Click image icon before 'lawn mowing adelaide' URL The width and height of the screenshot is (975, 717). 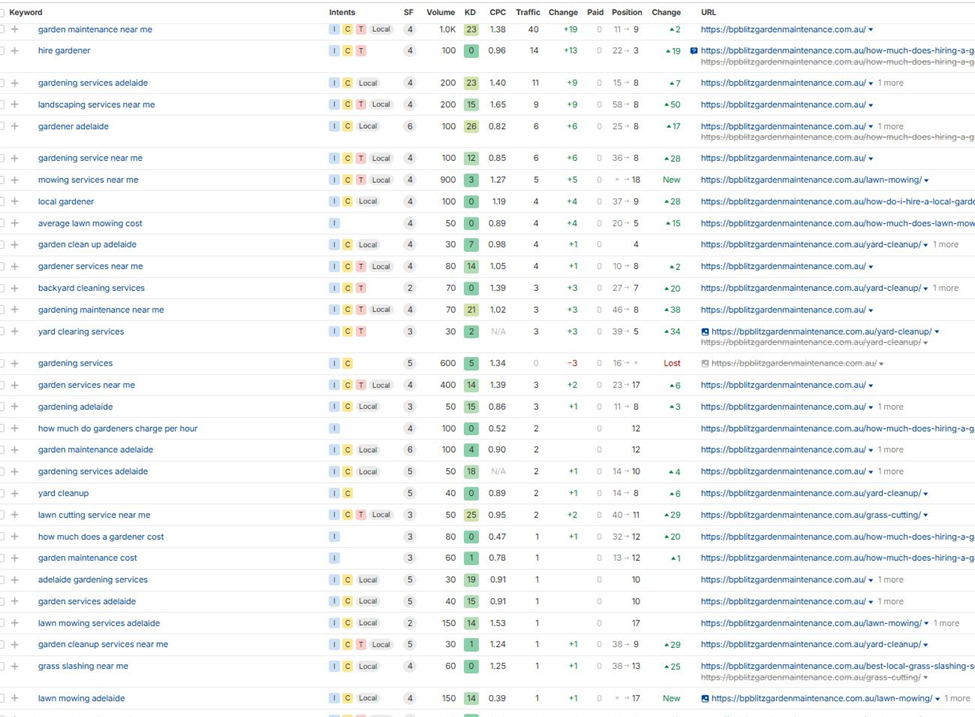705,699
